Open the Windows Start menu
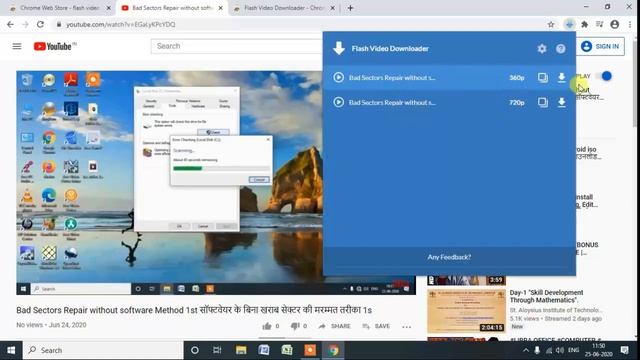This screenshot has height=360, width=640. pyautogui.click(x=11, y=350)
